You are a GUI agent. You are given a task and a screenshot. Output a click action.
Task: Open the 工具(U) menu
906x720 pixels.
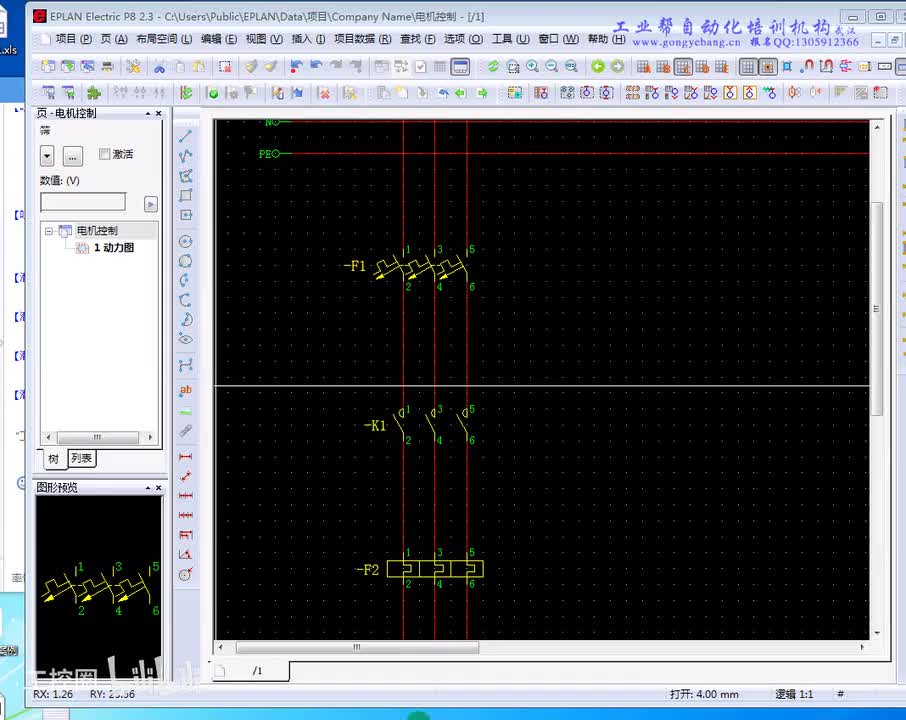tap(511, 39)
